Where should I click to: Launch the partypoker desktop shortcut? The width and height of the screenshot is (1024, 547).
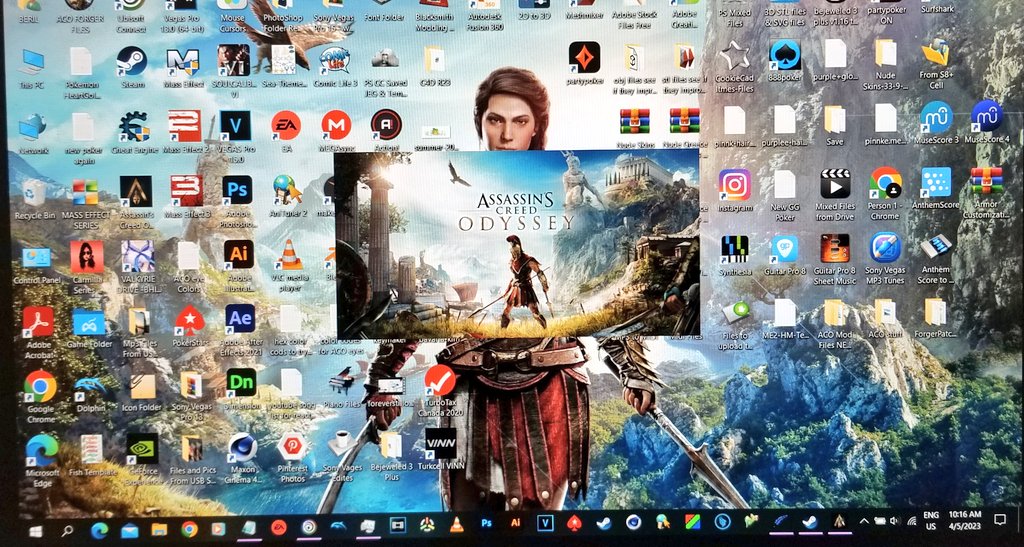584,58
